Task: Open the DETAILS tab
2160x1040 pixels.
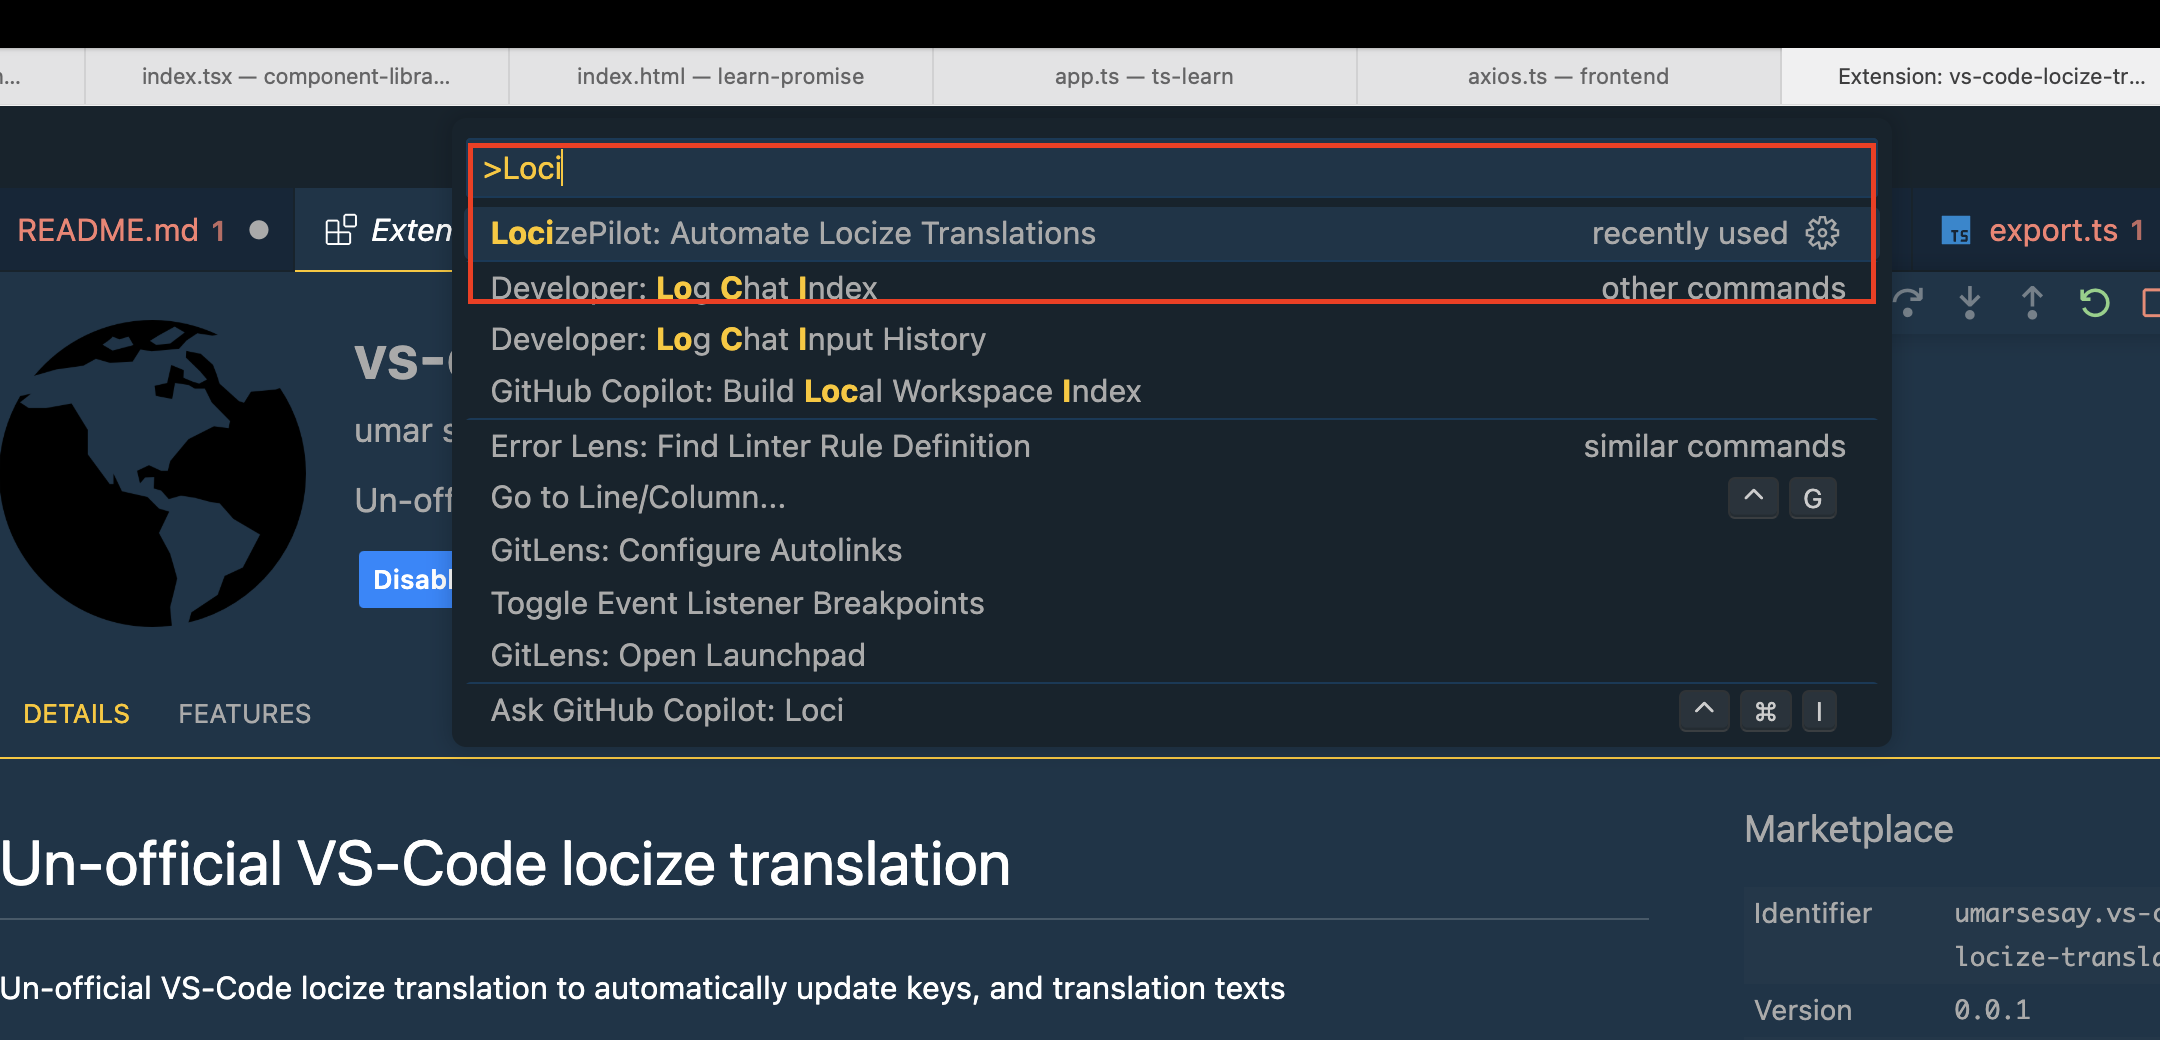Action: (76, 714)
